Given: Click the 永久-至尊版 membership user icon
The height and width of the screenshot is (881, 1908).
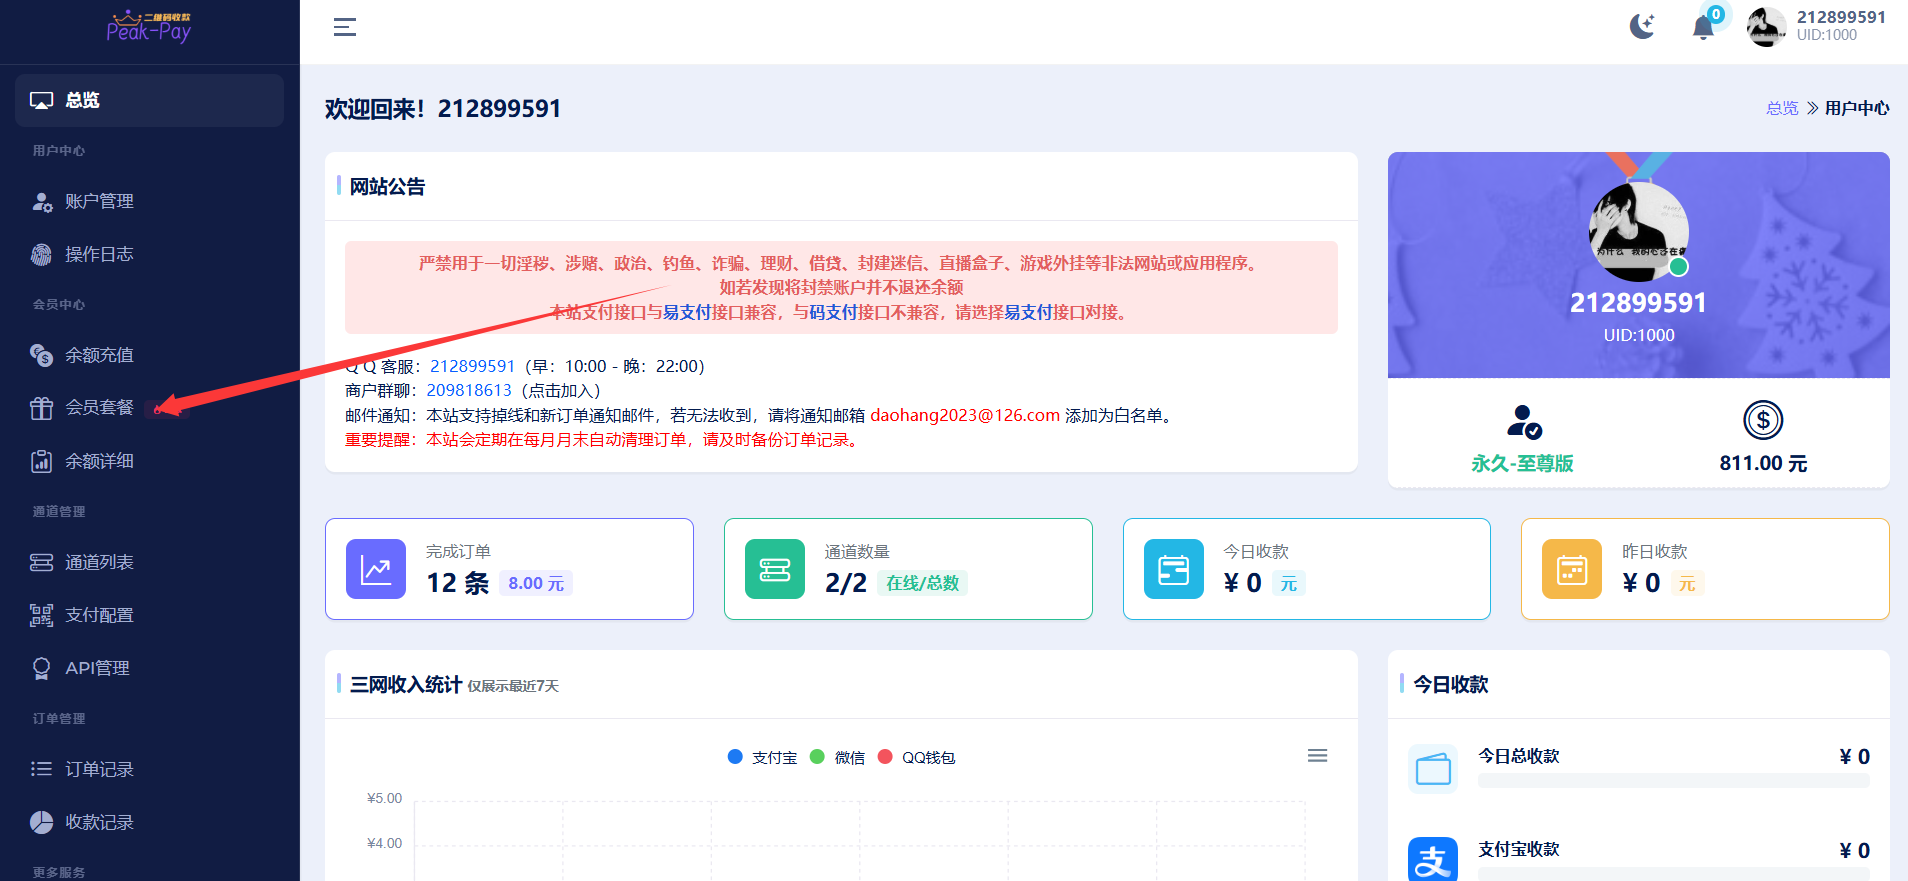Looking at the screenshot, I should coord(1523,421).
